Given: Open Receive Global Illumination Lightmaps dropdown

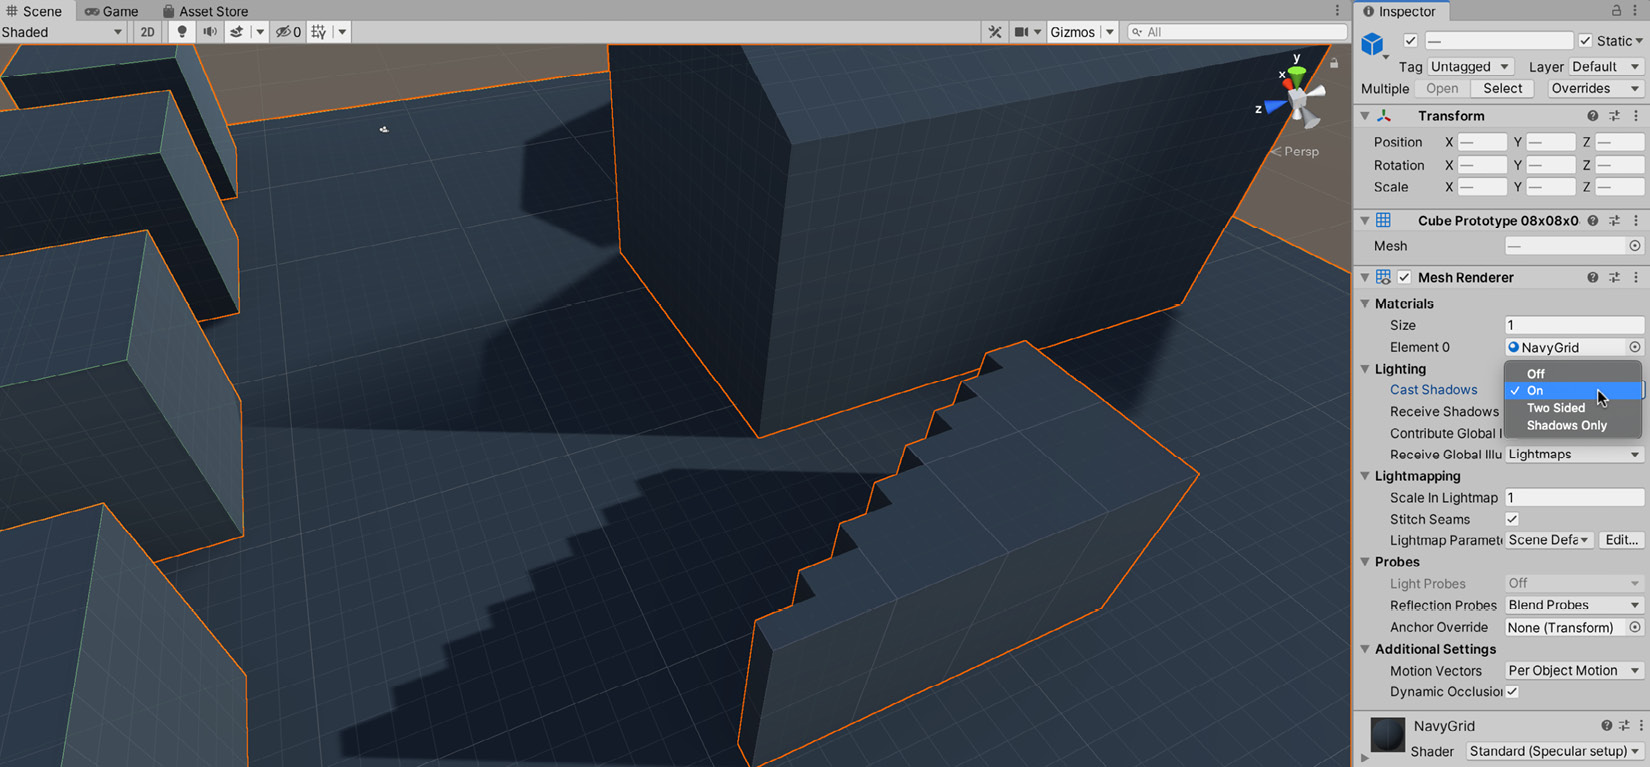Looking at the screenshot, I should click(1574, 454).
